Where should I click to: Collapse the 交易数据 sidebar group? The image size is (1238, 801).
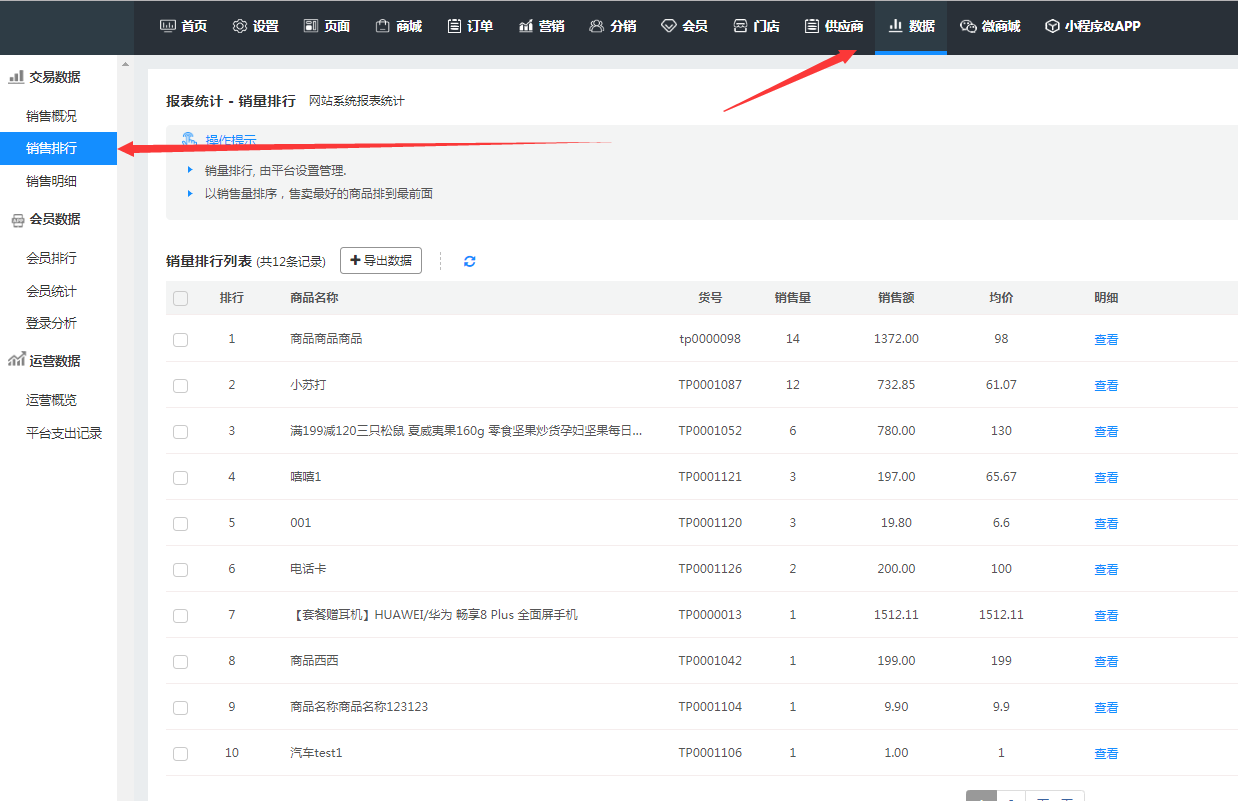click(45, 77)
